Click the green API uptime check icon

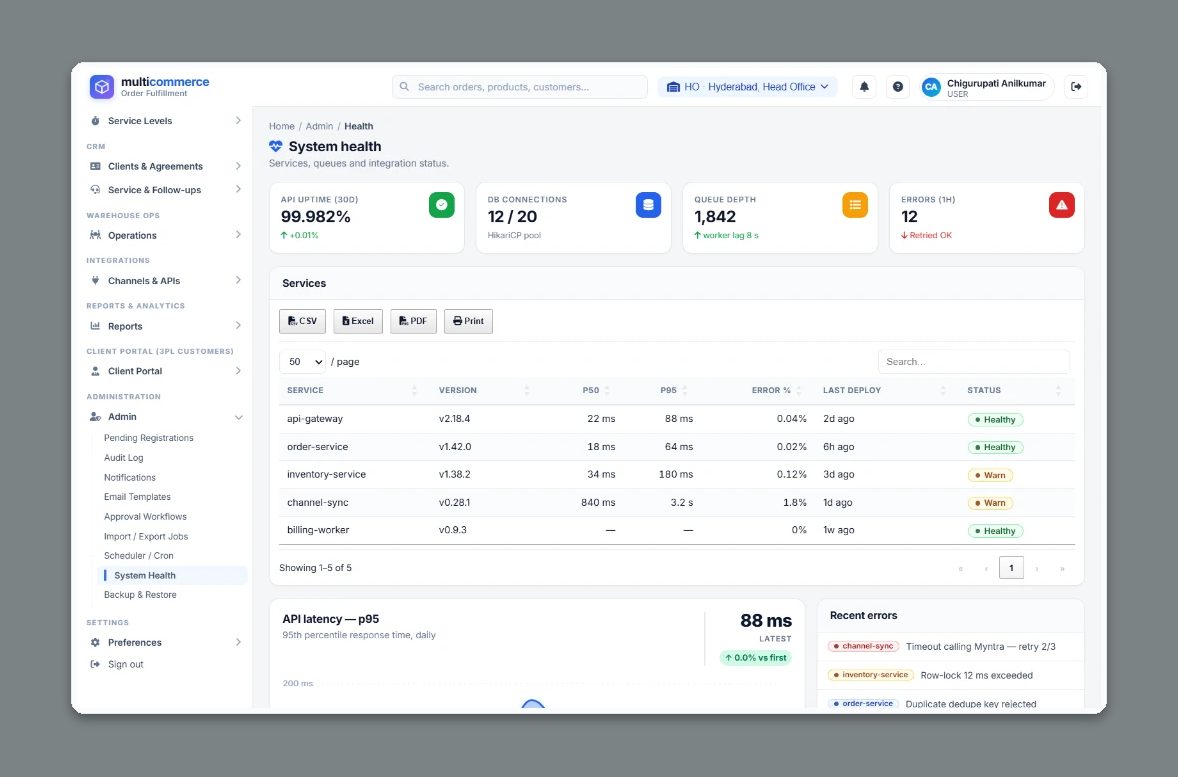pyautogui.click(x=442, y=205)
